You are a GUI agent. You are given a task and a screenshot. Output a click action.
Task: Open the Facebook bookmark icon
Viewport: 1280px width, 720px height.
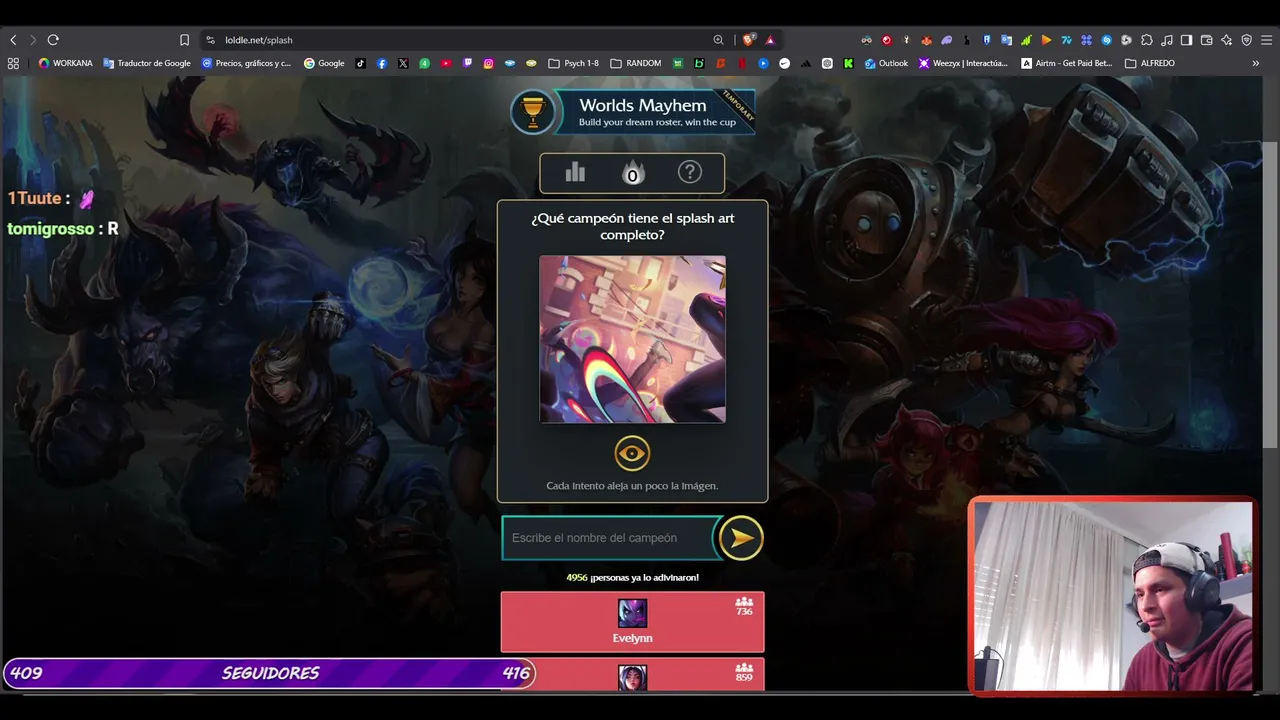[382, 63]
